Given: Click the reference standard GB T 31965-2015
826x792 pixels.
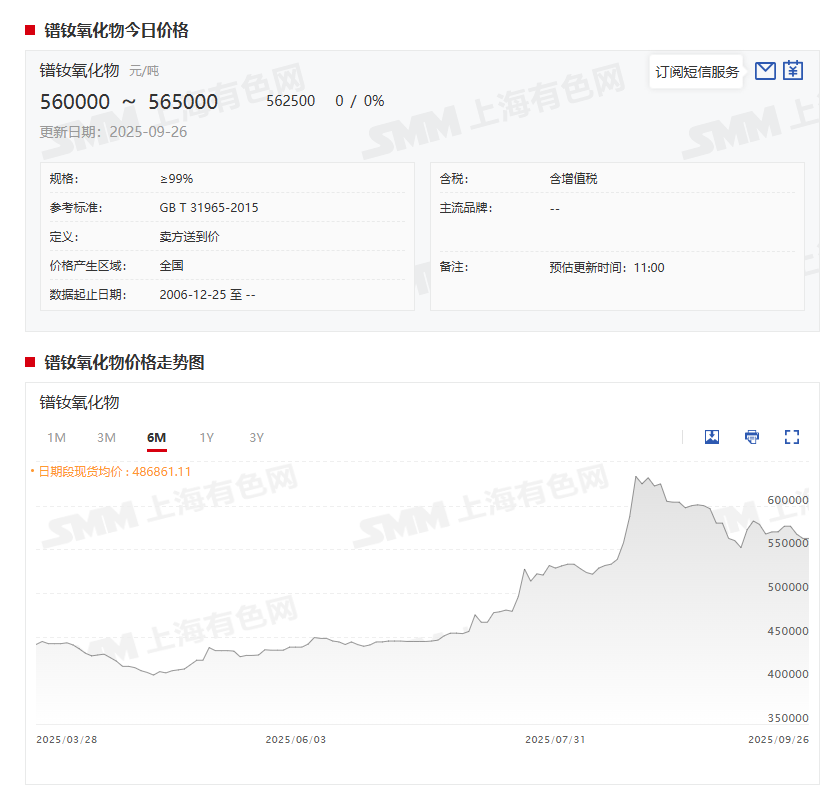Looking at the screenshot, I should 209,208.
